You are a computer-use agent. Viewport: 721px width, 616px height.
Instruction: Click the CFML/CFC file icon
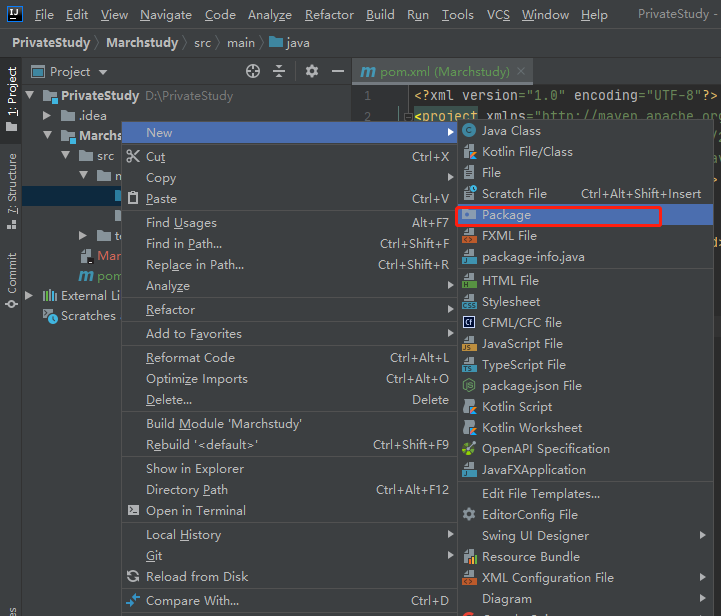click(469, 323)
